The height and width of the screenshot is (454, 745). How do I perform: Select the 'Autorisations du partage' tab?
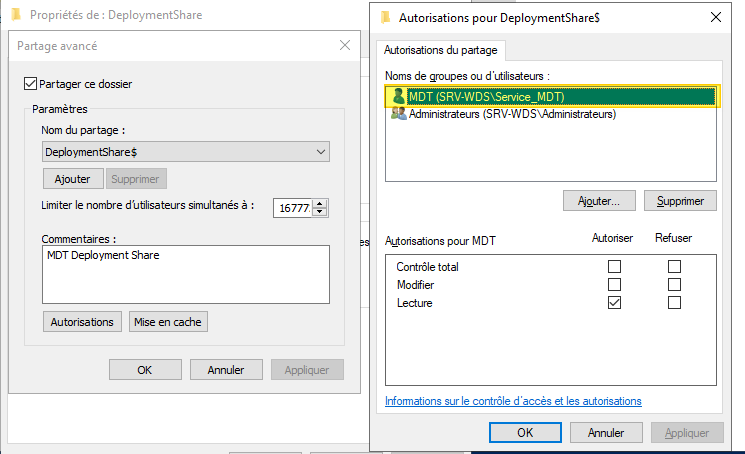click(x=440, y=50)
